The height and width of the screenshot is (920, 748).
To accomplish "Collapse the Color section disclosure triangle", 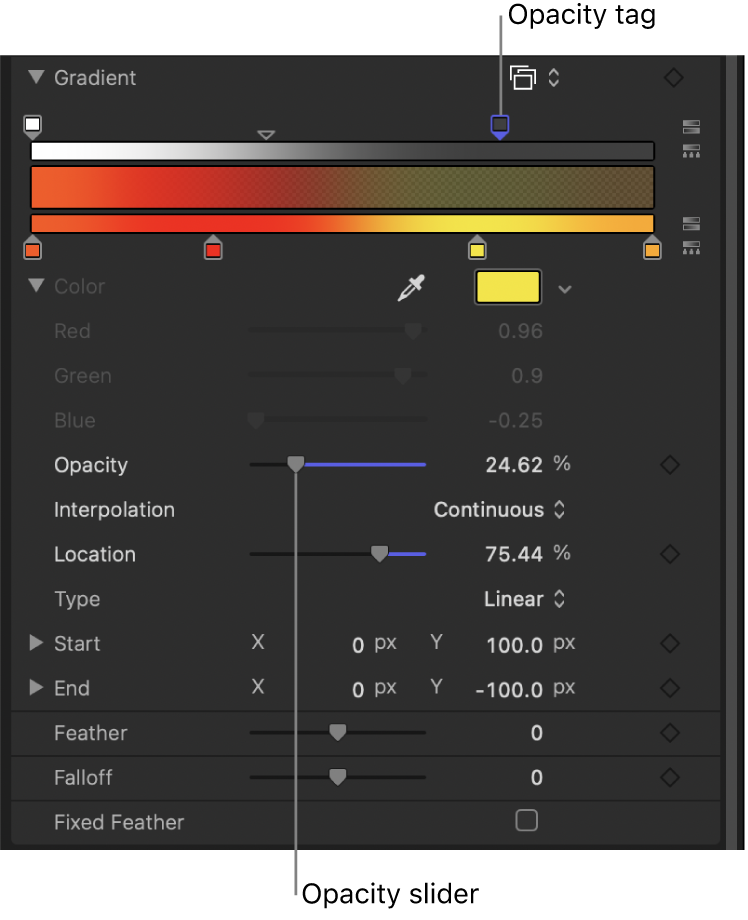I will 37,287.
